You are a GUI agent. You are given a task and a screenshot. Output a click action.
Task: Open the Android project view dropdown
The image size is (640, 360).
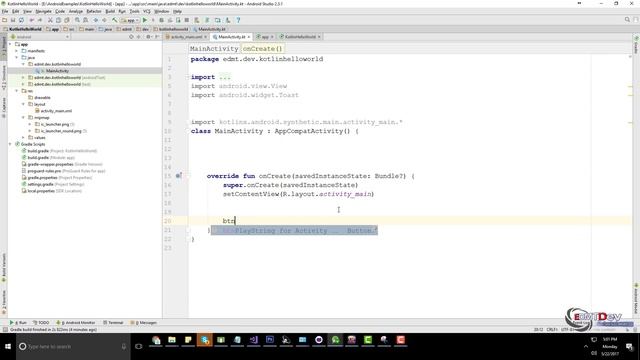click(x=40, y=37)
